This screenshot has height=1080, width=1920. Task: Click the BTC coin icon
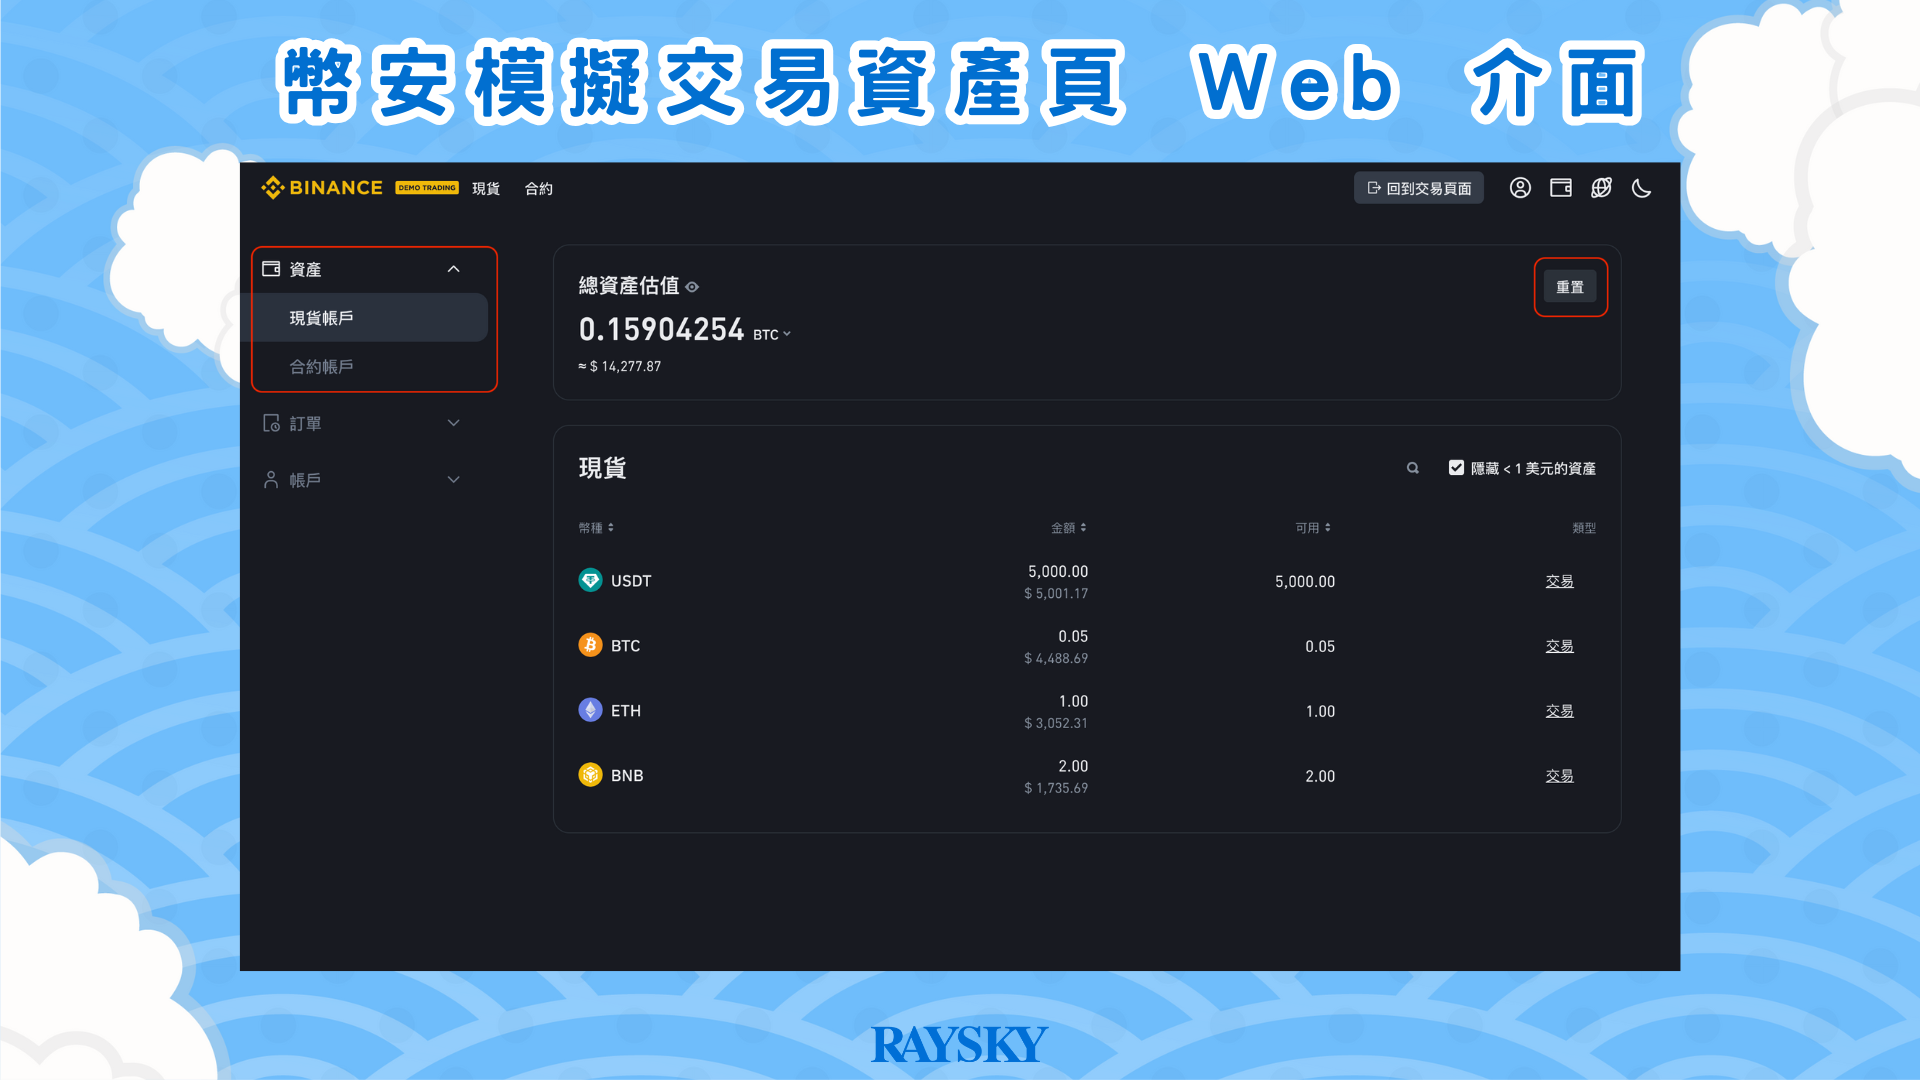click(x=590, y=645)
